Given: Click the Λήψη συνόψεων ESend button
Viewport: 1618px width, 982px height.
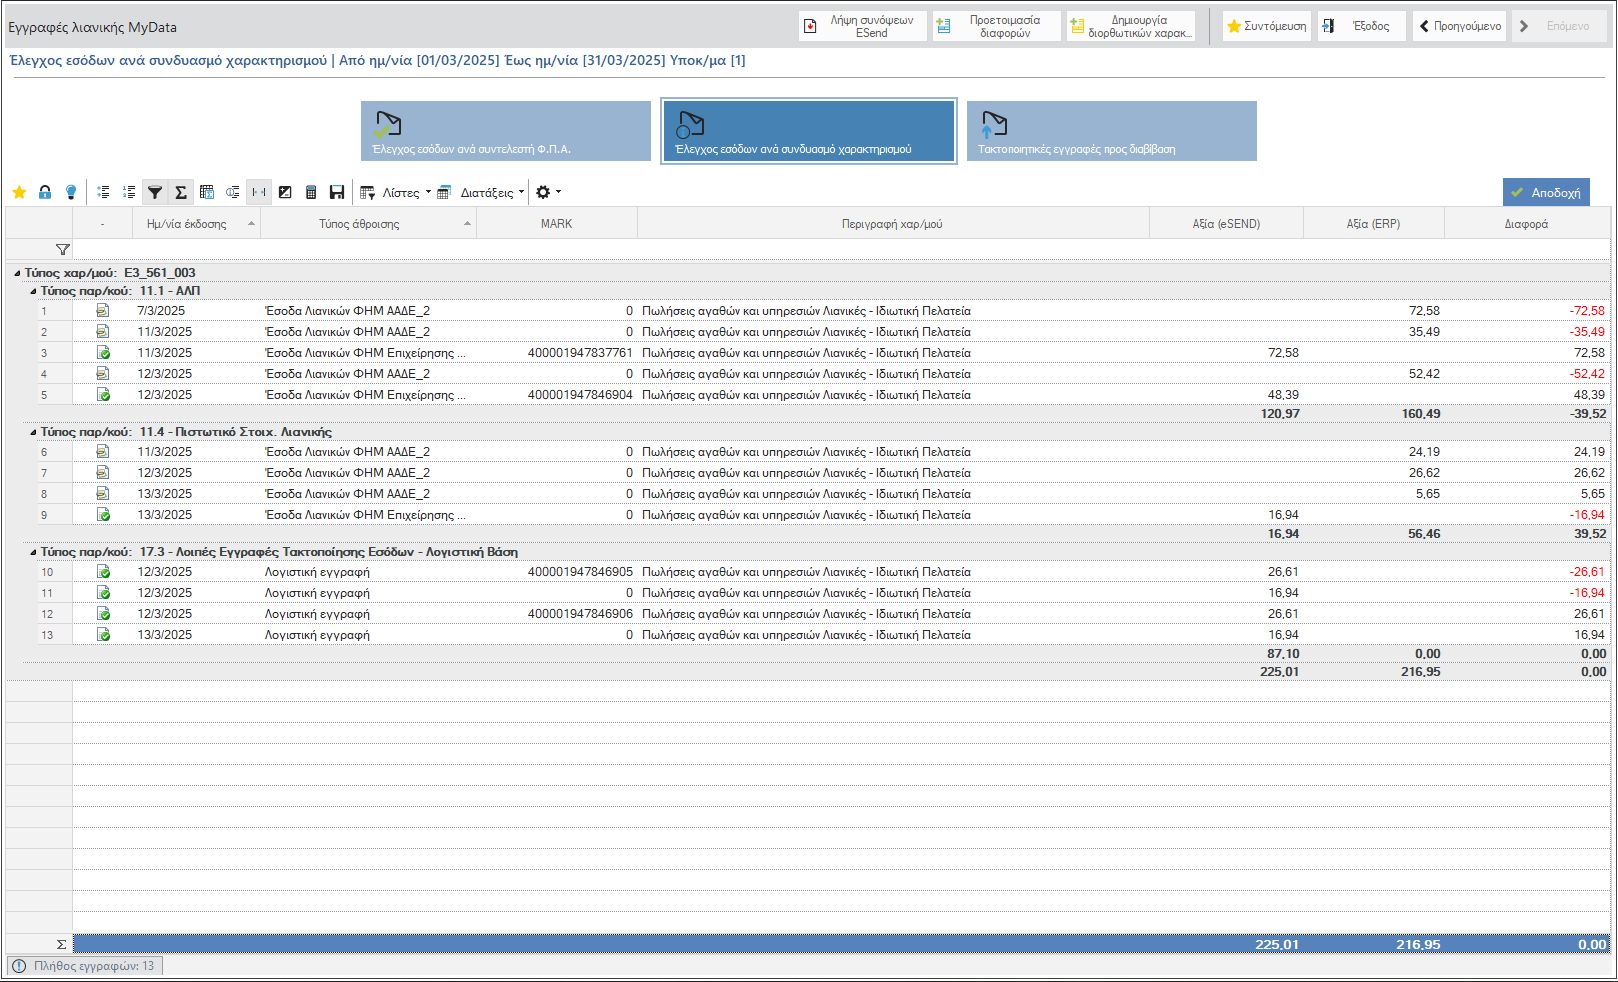Looking at the screenshot, I should click(863, 26).
